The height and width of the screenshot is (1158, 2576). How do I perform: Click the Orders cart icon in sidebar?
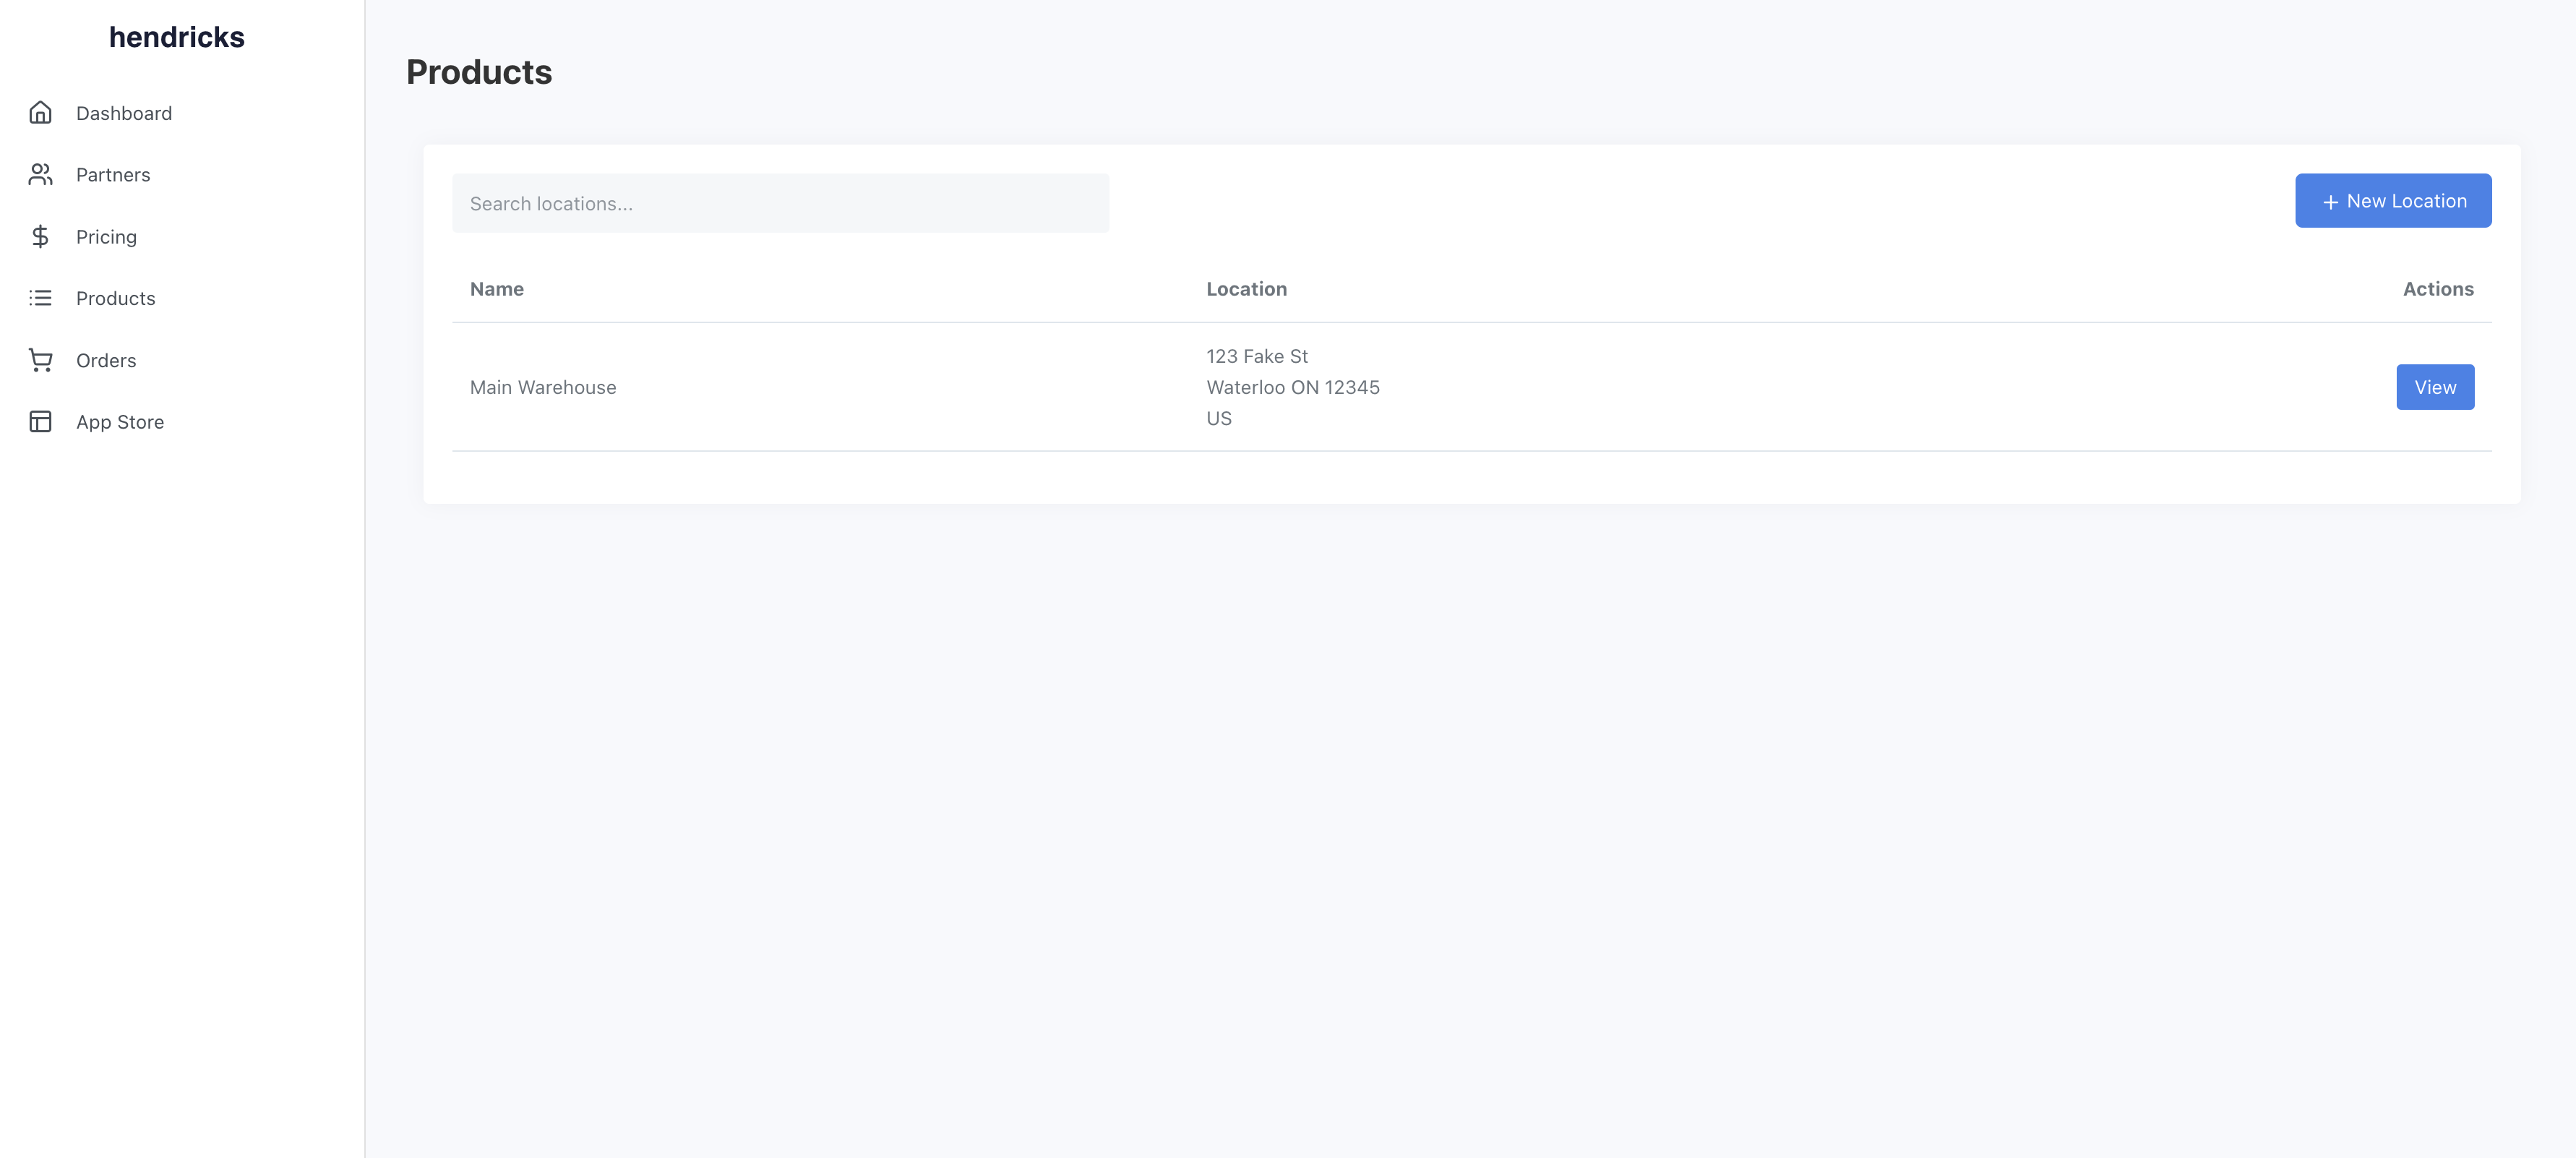point(40,360)
